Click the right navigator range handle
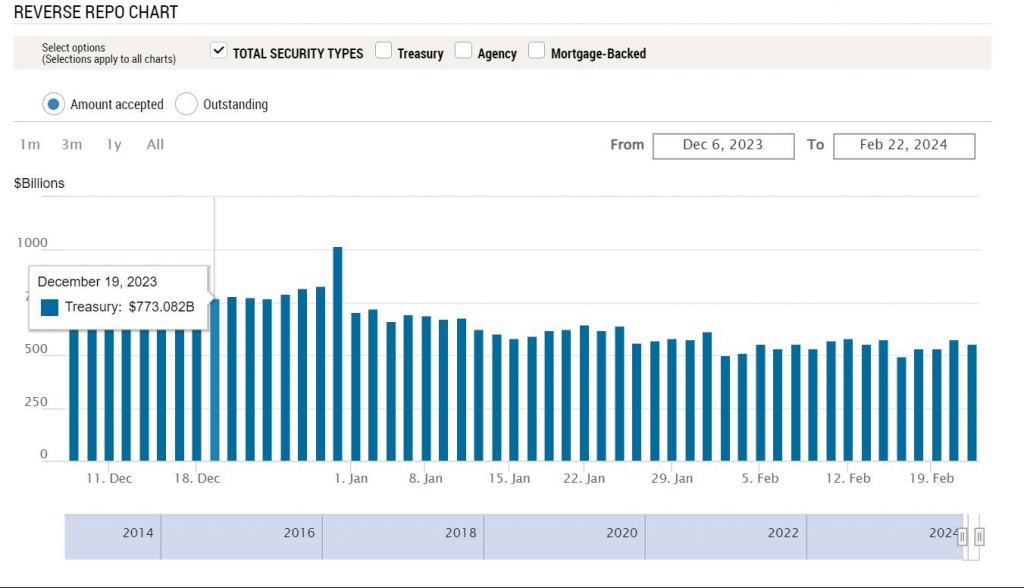Image resolution: width=1024 pixels, height=588 pixels. (979, 537)
